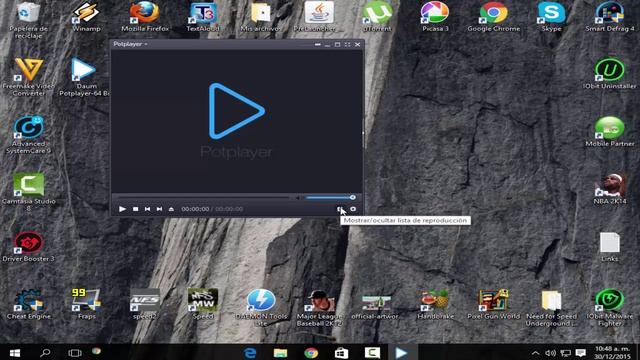Select the Links file on desktop
This screenshot has height=360, width=640.
pos(610,247)
